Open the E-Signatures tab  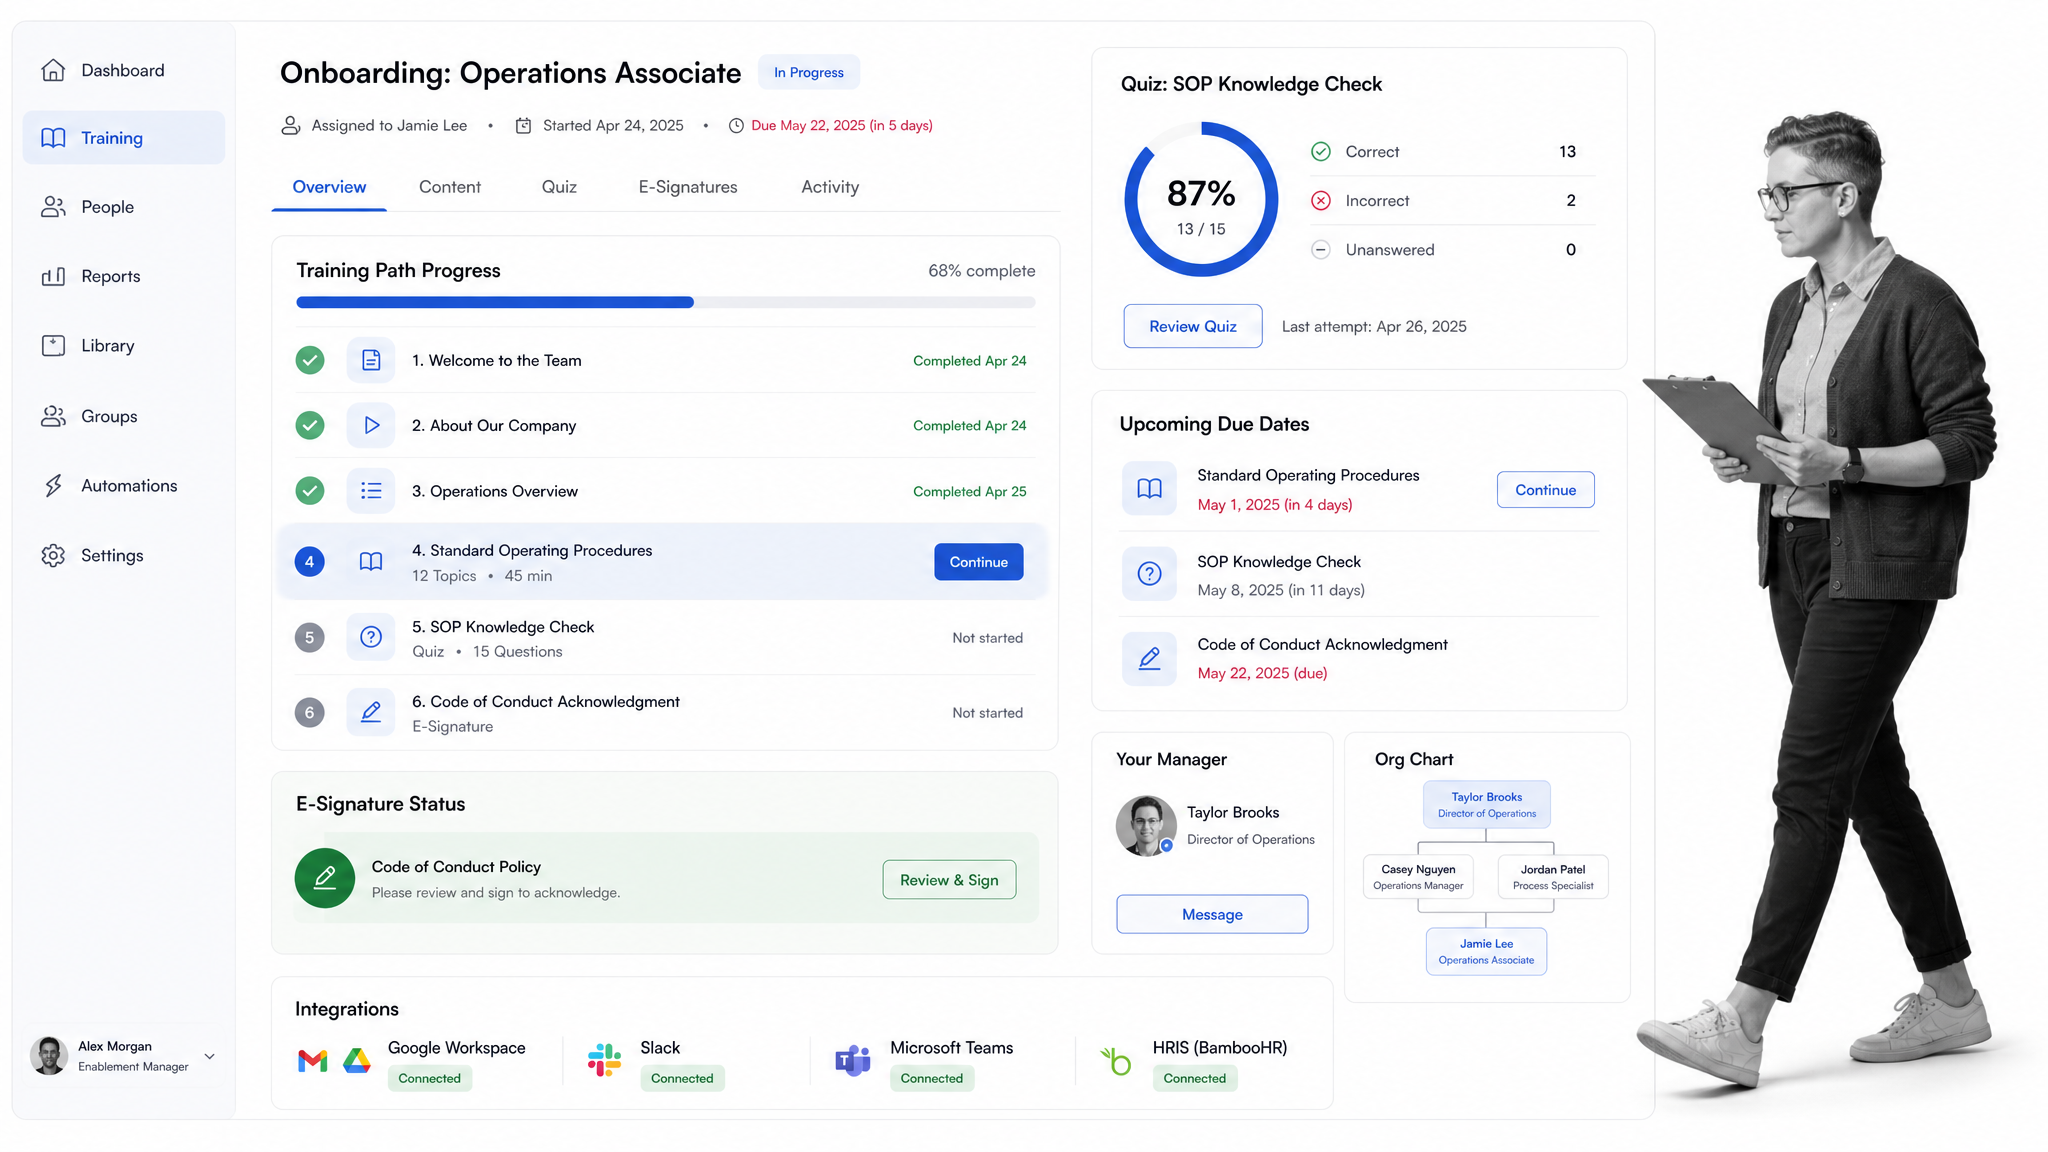[688, 187]
